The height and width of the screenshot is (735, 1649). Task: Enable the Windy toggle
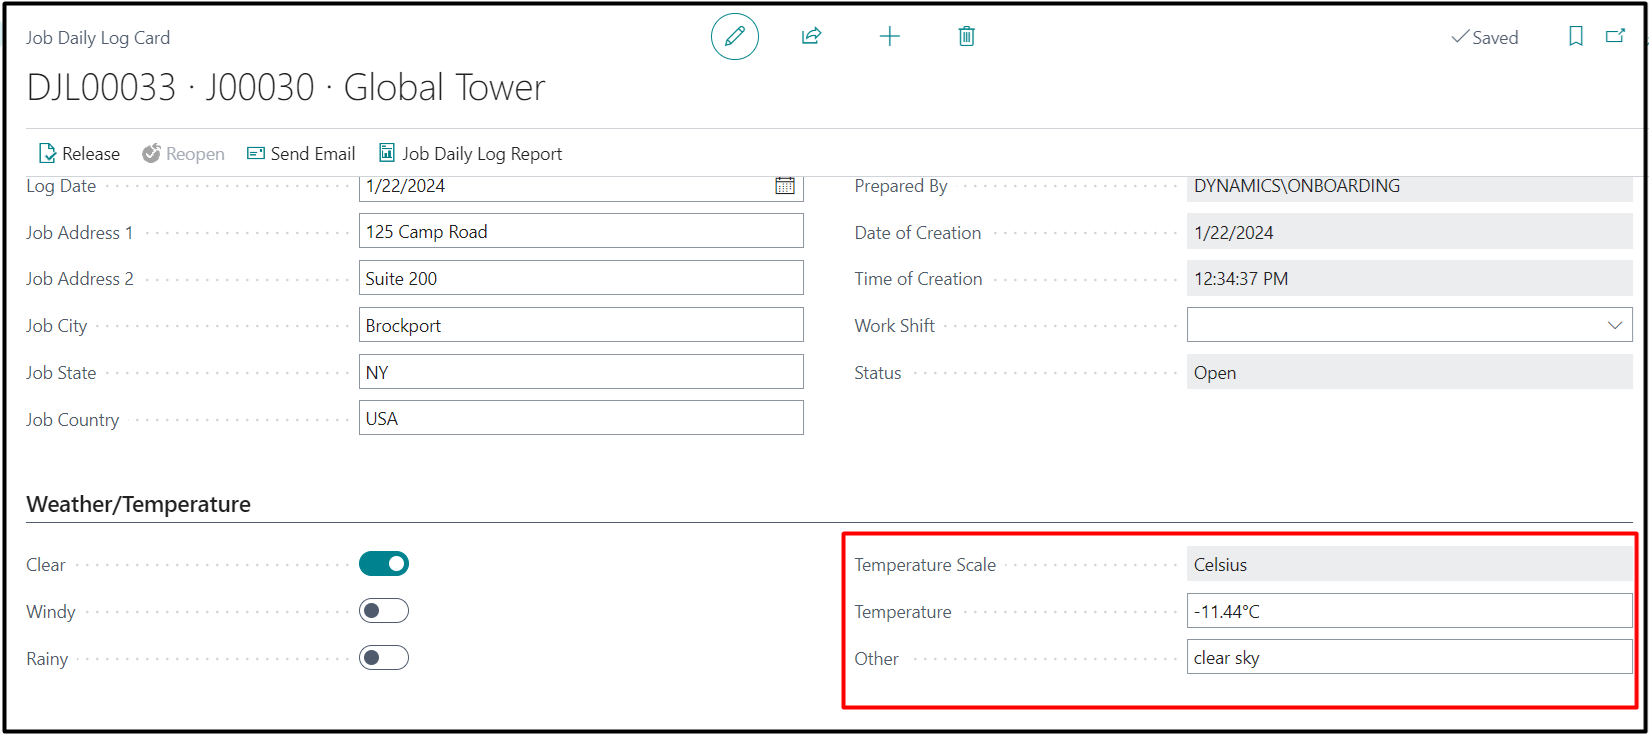pos(384,611)
